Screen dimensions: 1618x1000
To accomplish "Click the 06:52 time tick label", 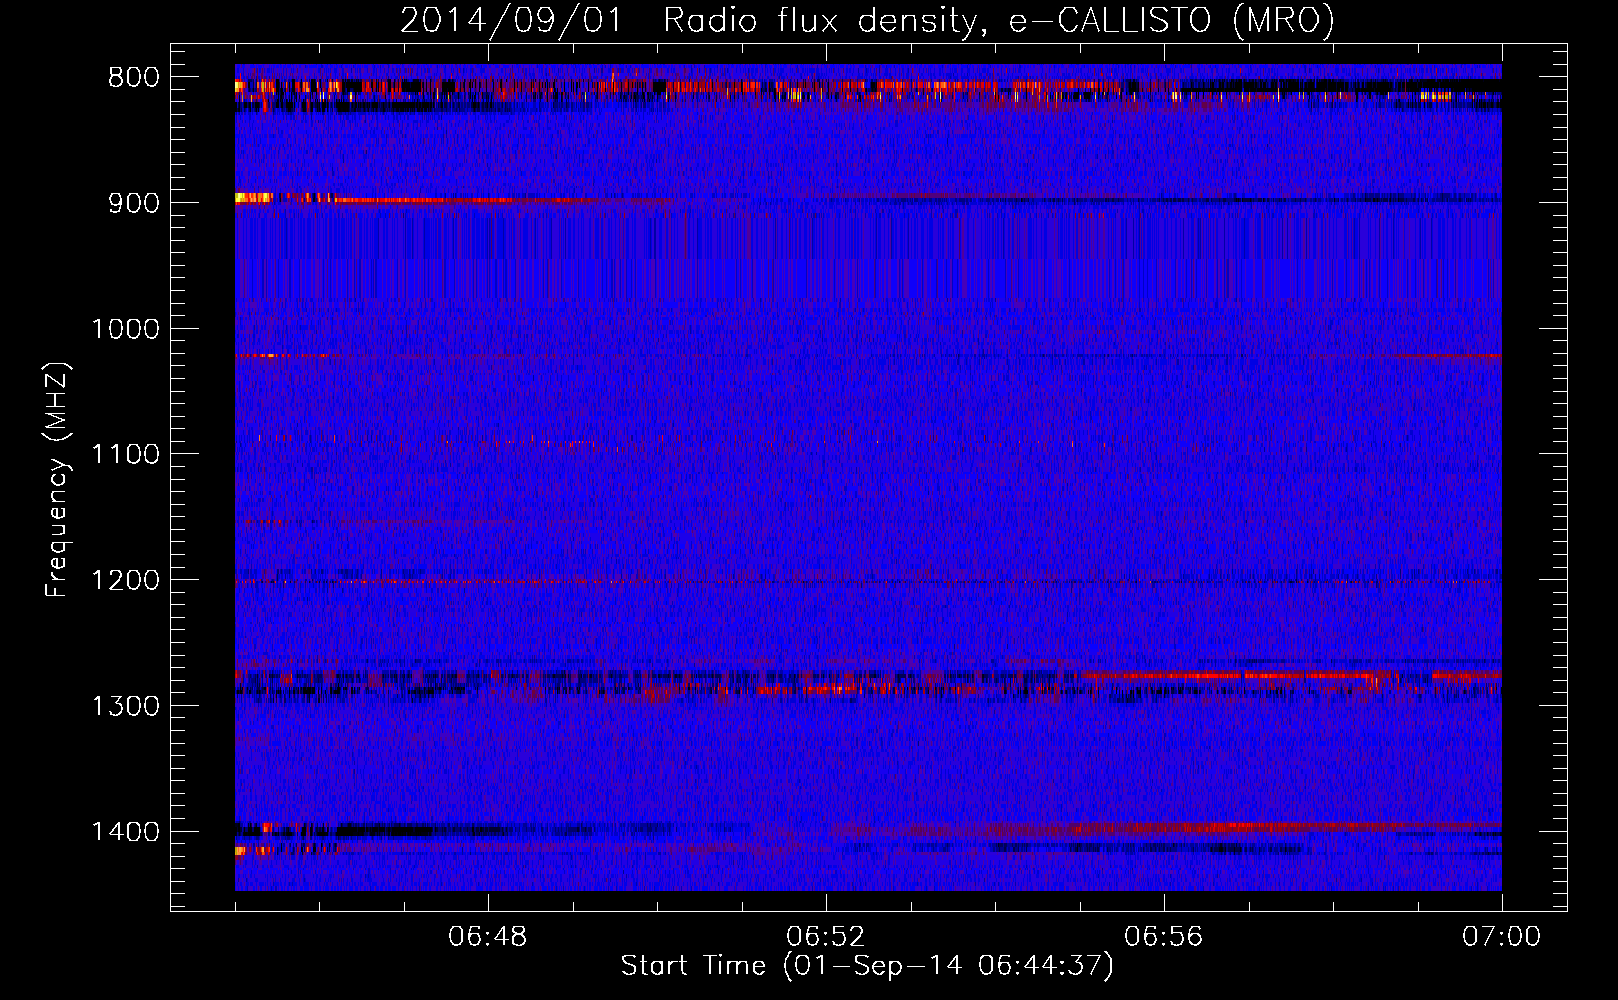I will pyautogui.click(x=826, y=937).
